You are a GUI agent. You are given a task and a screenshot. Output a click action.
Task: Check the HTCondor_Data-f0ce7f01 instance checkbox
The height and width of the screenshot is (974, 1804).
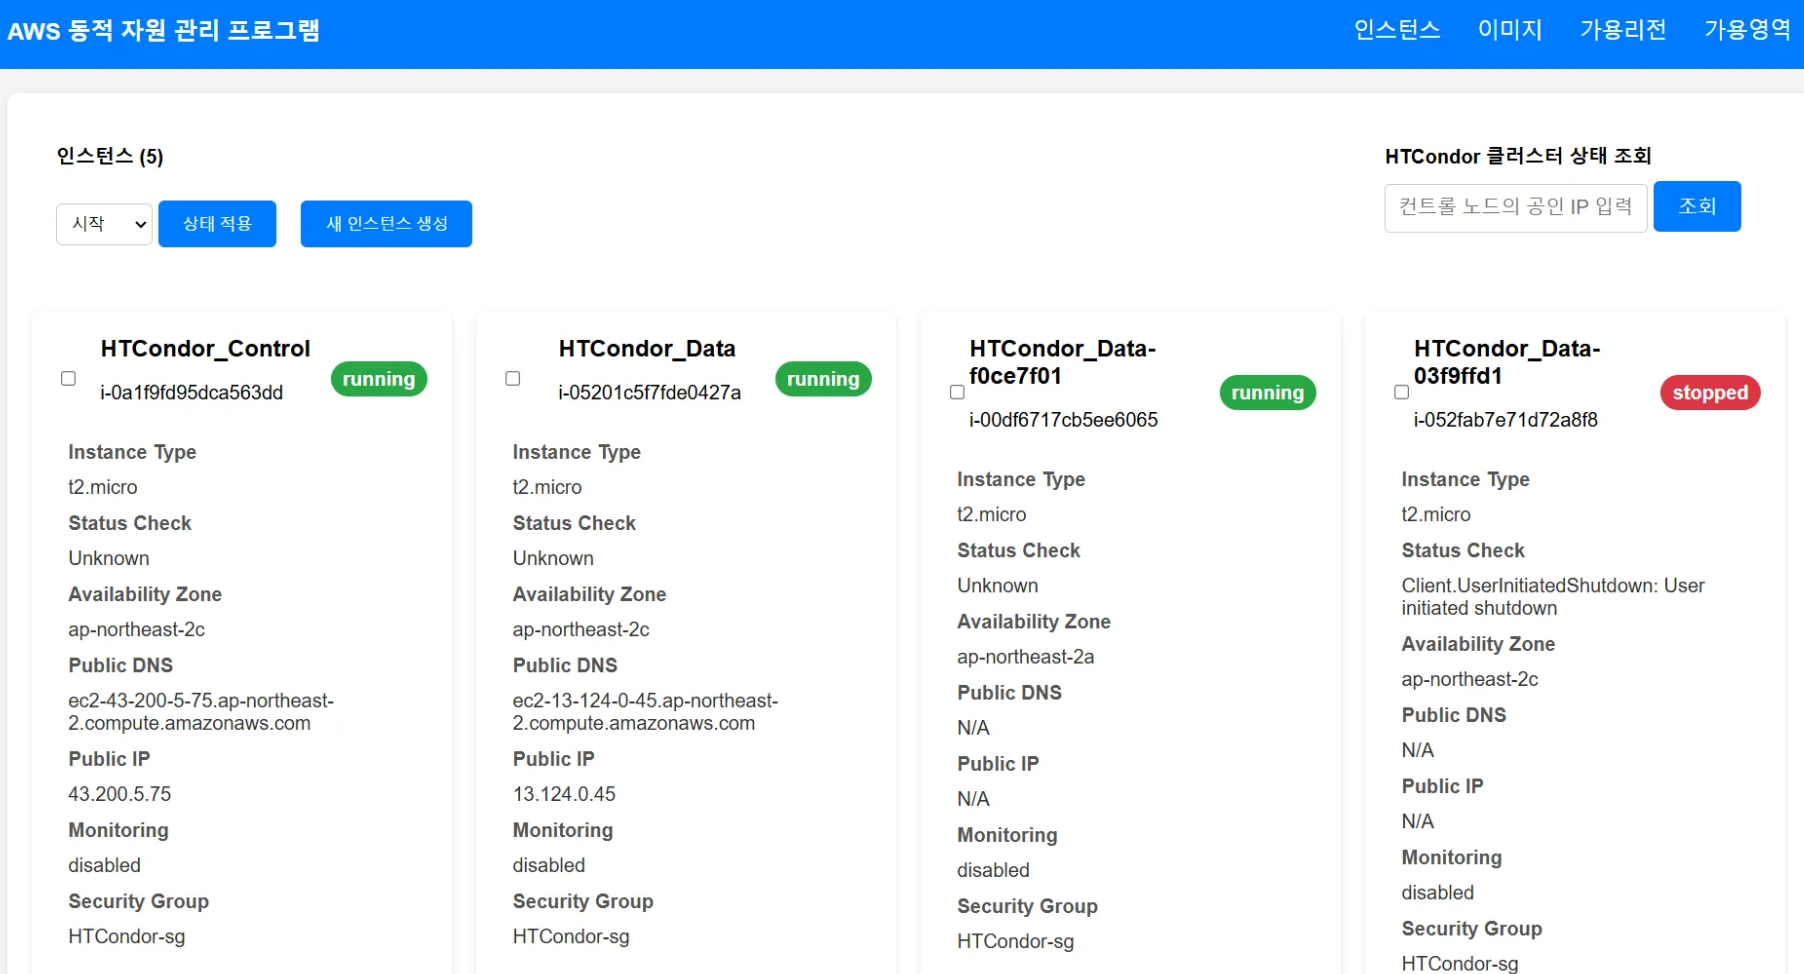pyautogui.click(x=957, y=392)
